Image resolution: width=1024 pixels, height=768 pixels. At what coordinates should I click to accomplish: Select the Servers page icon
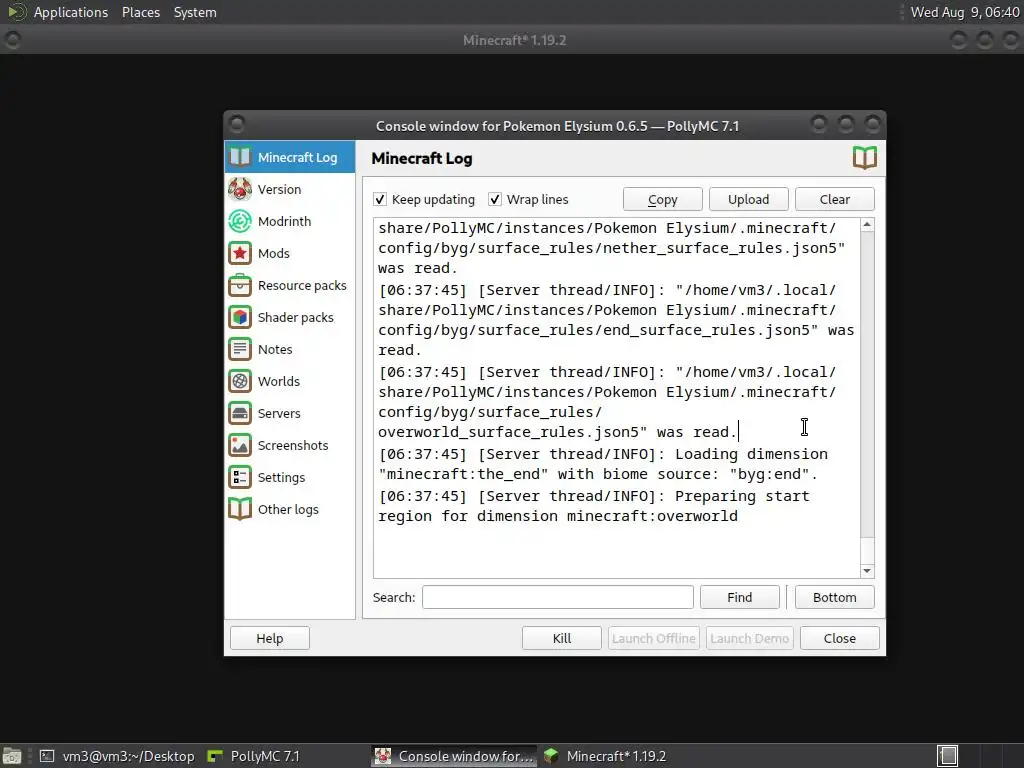pyautogui.click(x=240, y=413)
